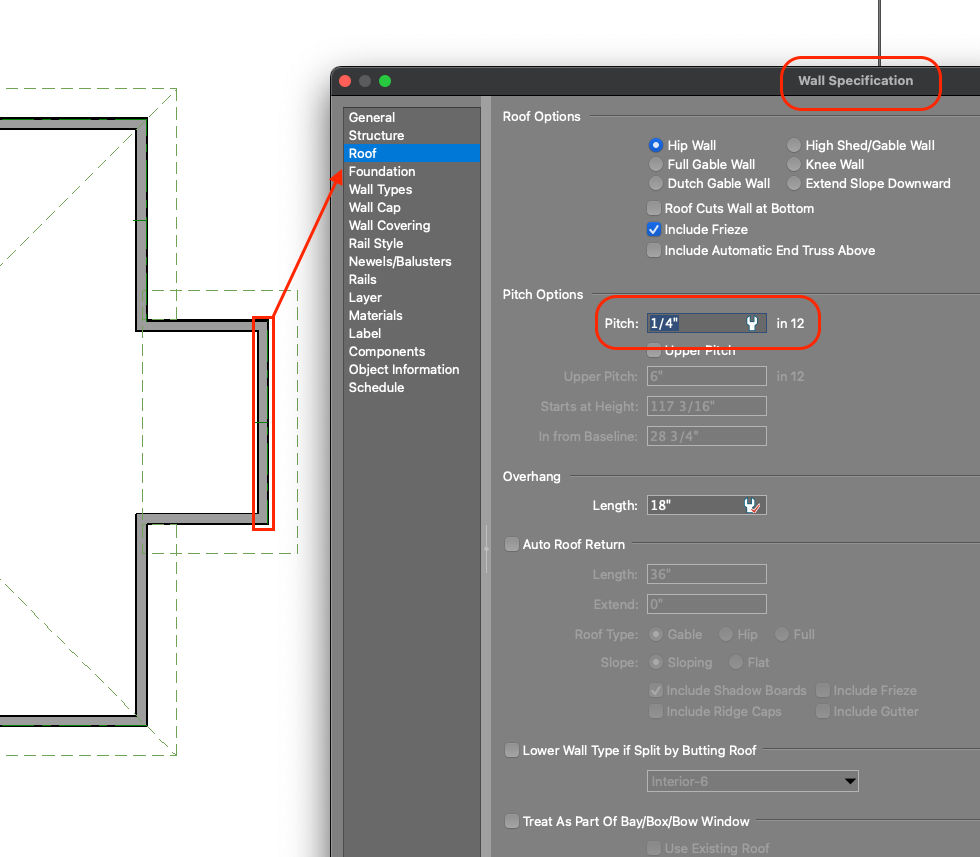The image size is (980, 857).
Task: Select the Rail Style panel
Action: tap(376, 244)
